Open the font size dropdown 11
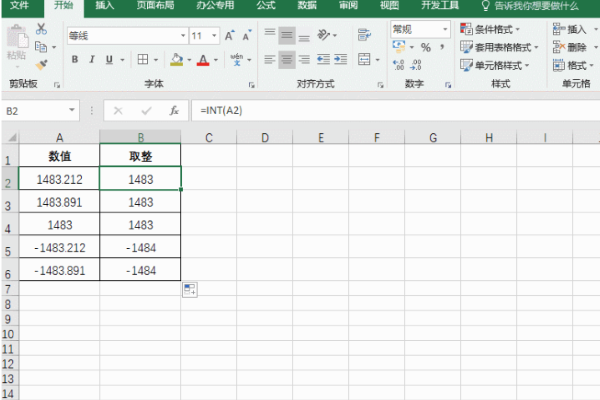This screenshot has width=600, height=400. (205, 36)
